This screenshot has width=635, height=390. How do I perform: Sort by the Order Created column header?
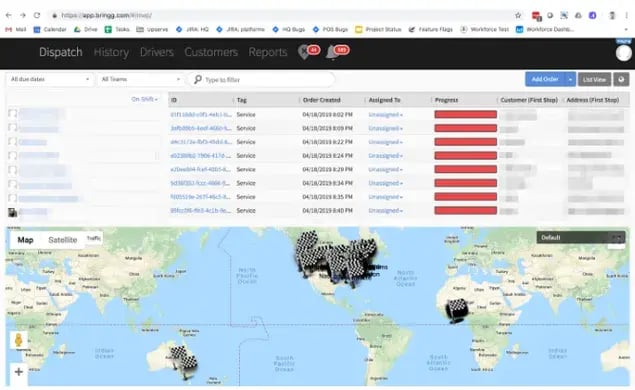322,100
